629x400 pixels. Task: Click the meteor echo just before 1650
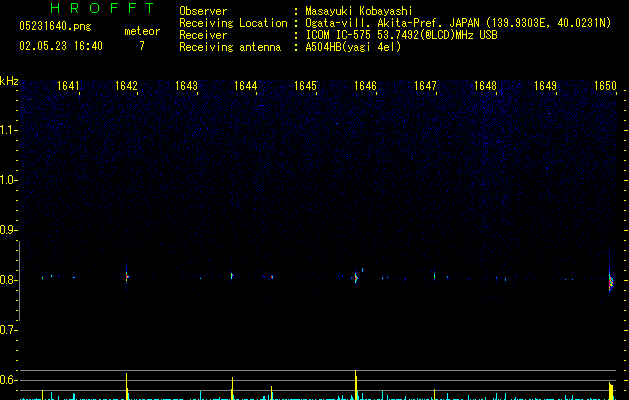pos(611,281)
